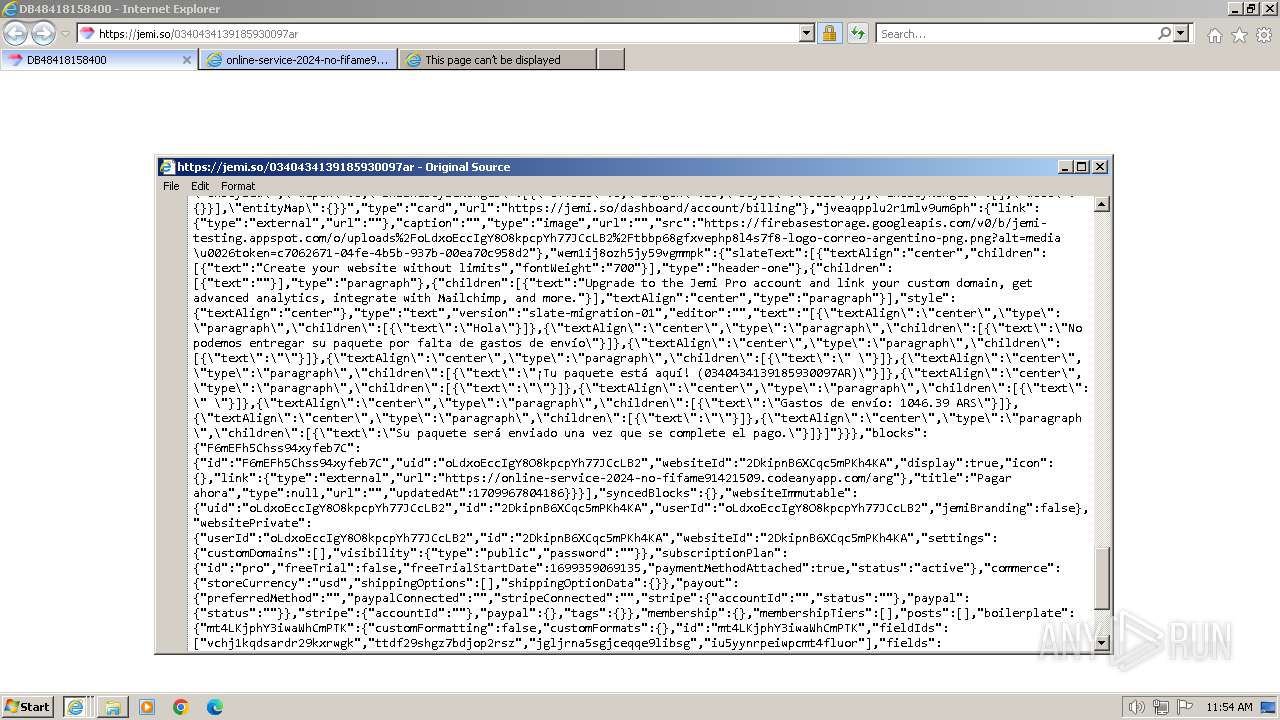Click the "websitePrivate" key text
This screenshot has height=720, width=1280.
coord(250,523)
